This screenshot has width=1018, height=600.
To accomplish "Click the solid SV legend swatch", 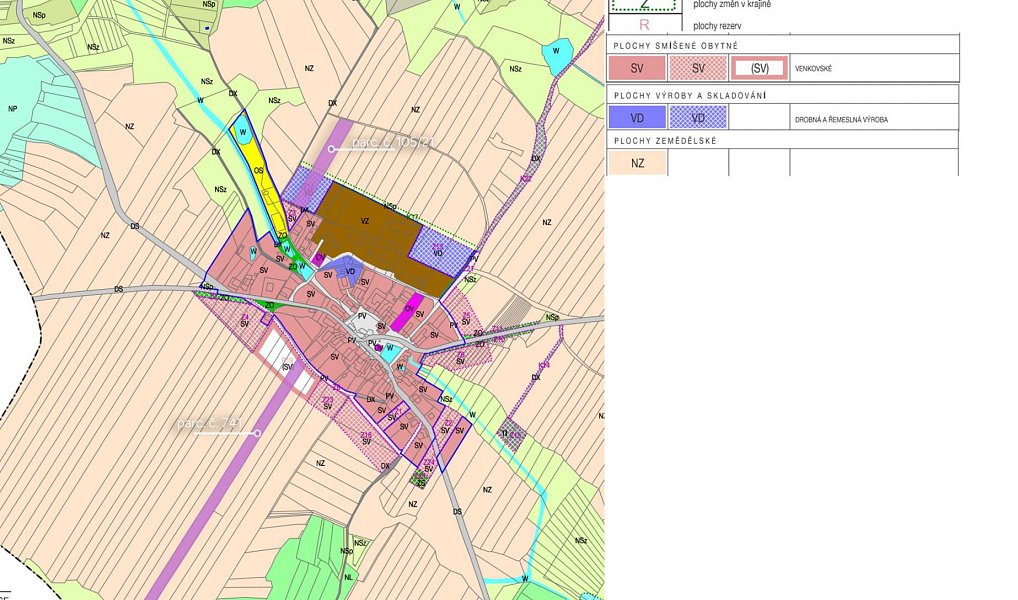I will pos(637,68).
